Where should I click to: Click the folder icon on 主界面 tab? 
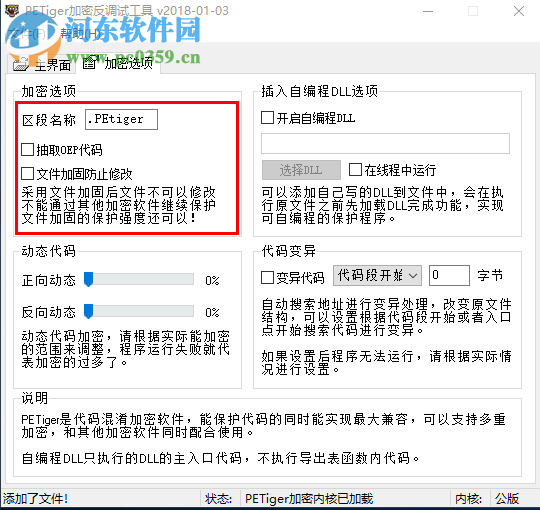pos(21,64)
